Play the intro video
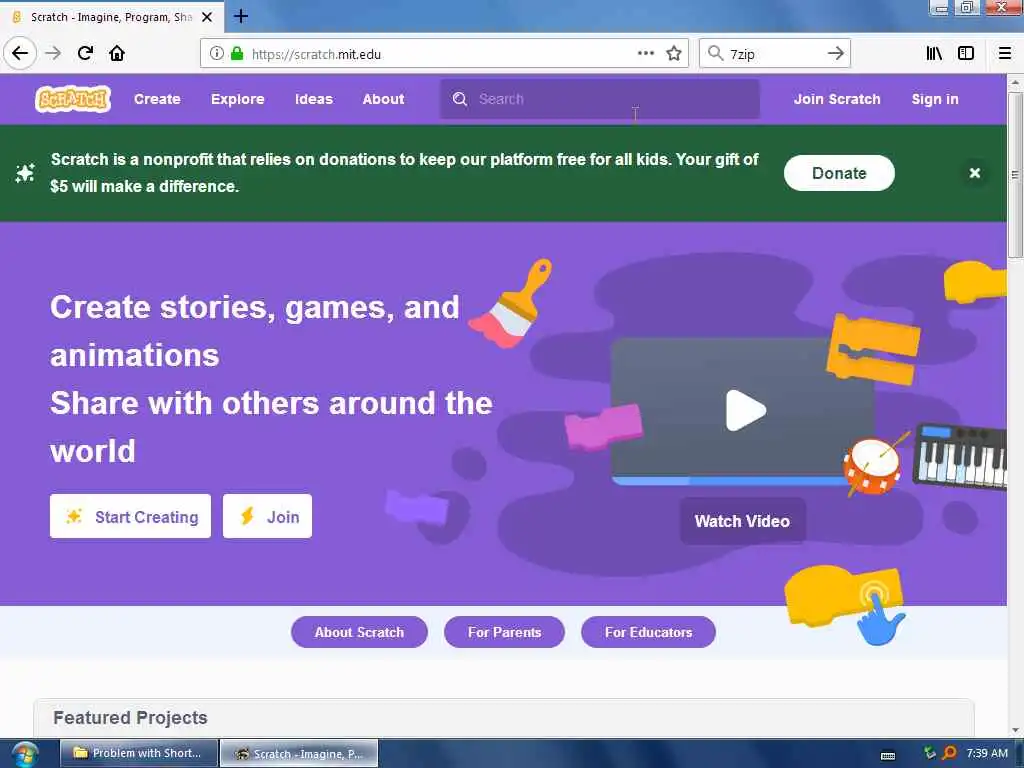This screenshot has height=768, width=1024. (745, 410)
